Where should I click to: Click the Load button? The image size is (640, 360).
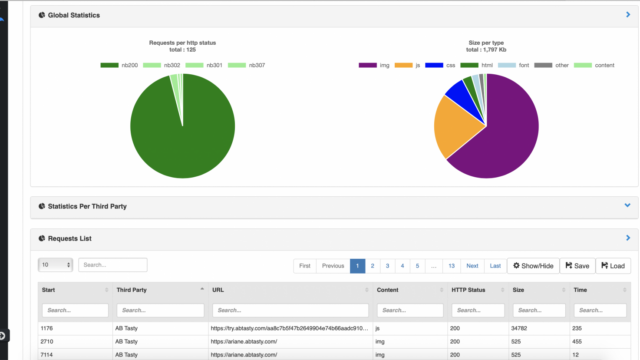coord(613,266)
